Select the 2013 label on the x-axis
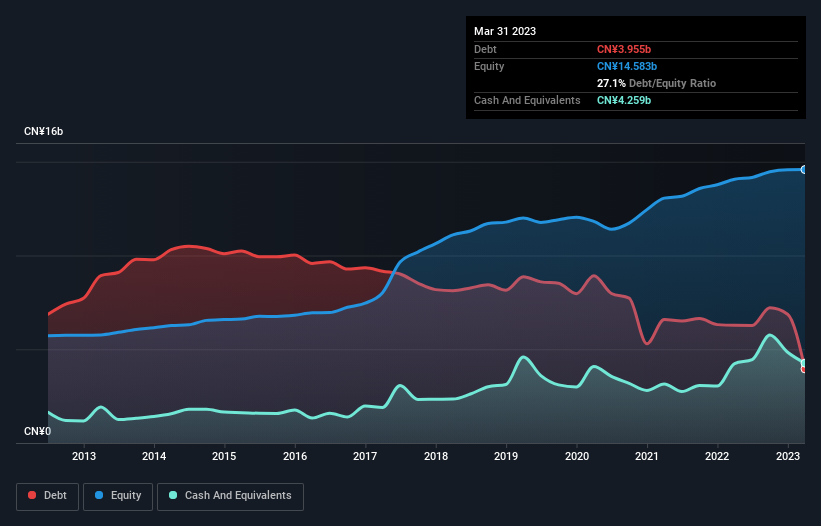 [84, 457]
